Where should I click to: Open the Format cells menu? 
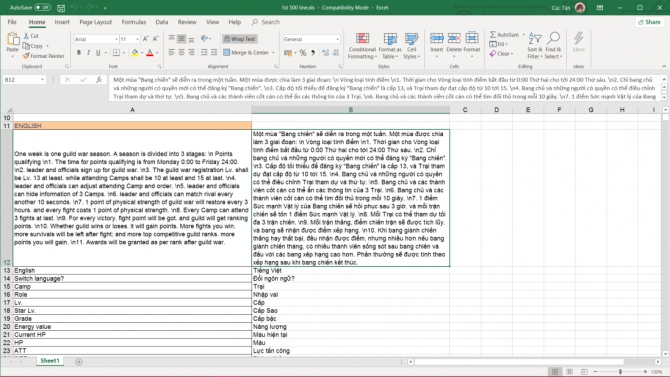point(472,44)
